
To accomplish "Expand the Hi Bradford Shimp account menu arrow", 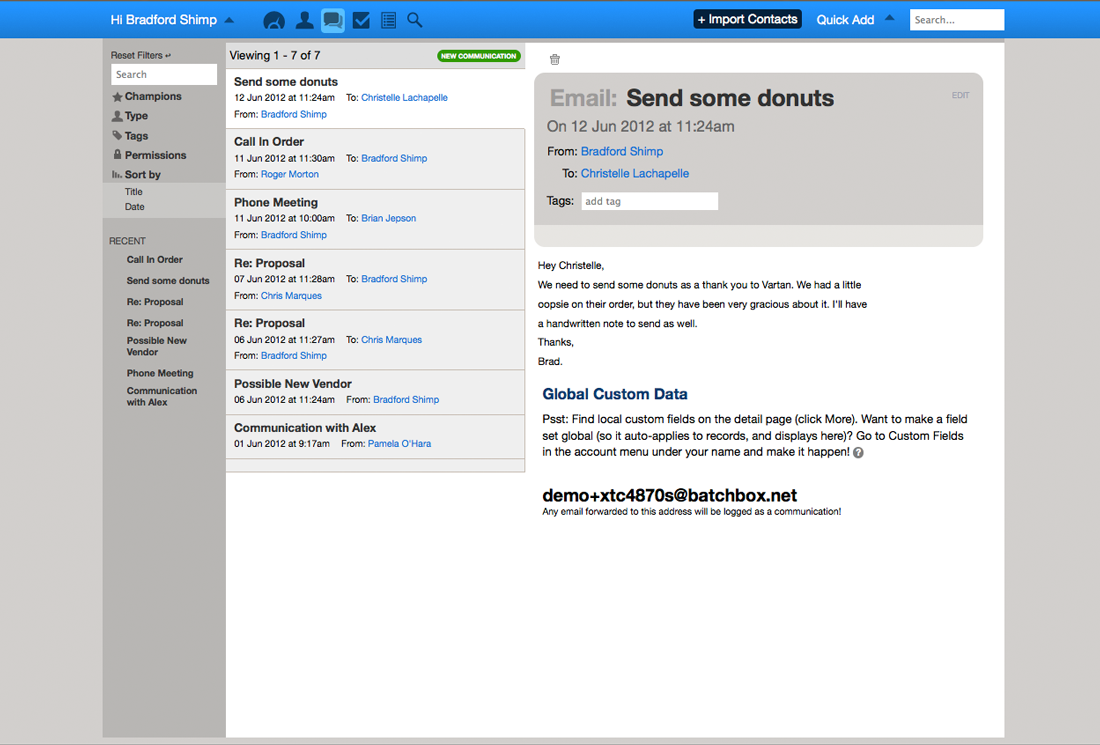I will tap(229, 20).
